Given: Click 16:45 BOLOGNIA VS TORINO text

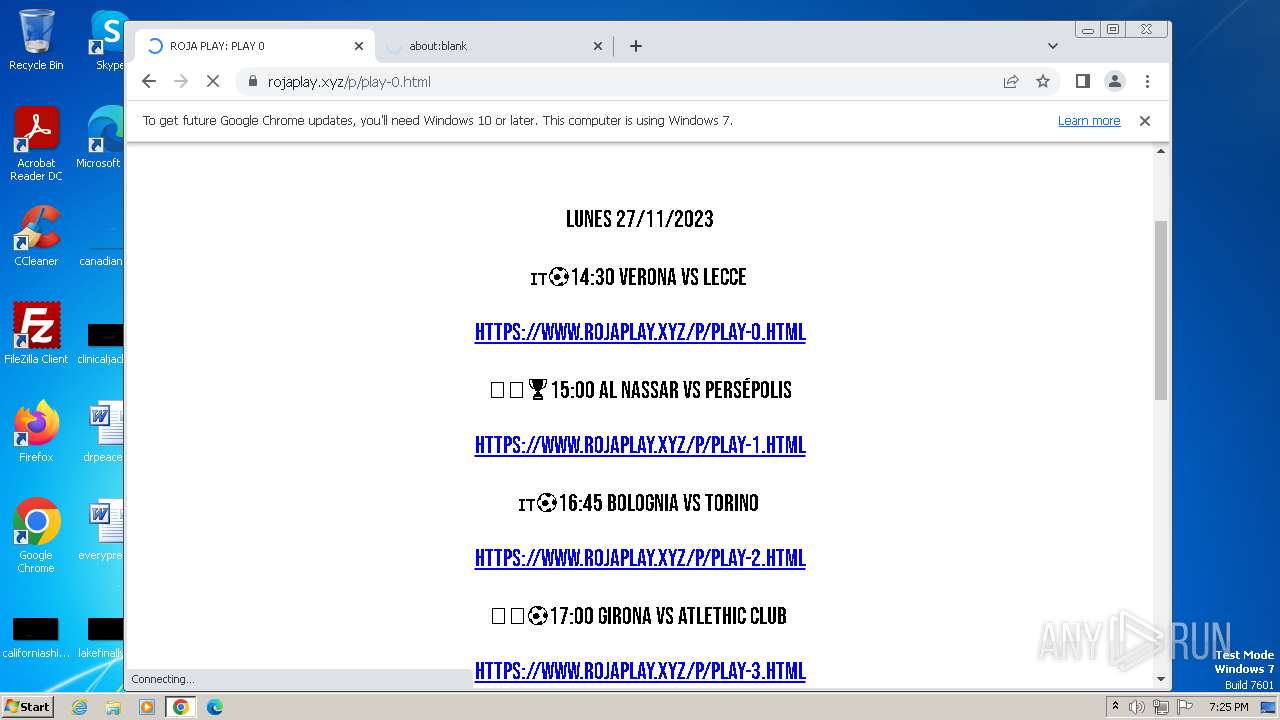Looking at the screenshot, I should click(x=658, y=503).
